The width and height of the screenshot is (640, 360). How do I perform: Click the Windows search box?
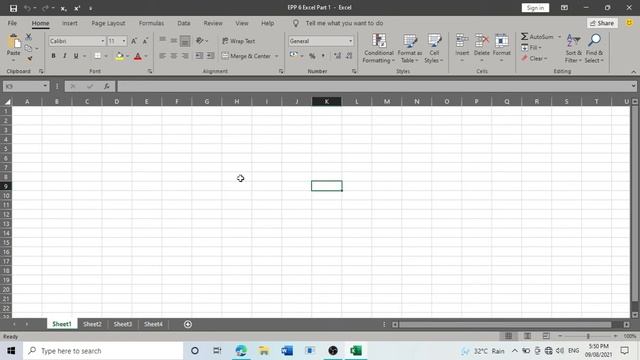(103, 351)
